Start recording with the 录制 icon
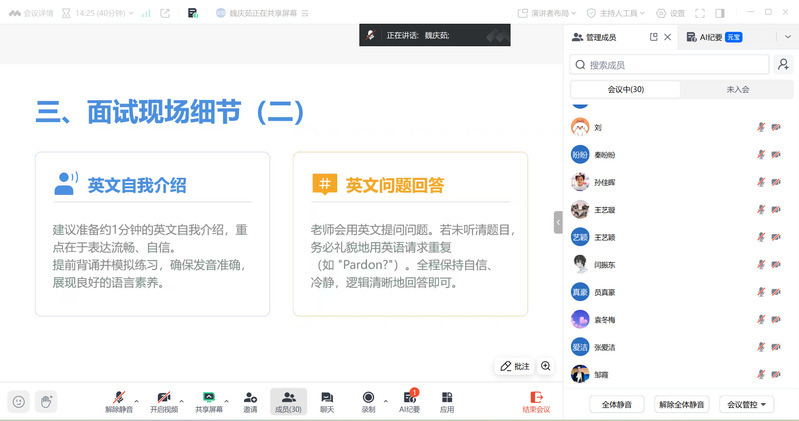Screen dimensions: 799x421 pyautogui.click(x=368, y=397)
